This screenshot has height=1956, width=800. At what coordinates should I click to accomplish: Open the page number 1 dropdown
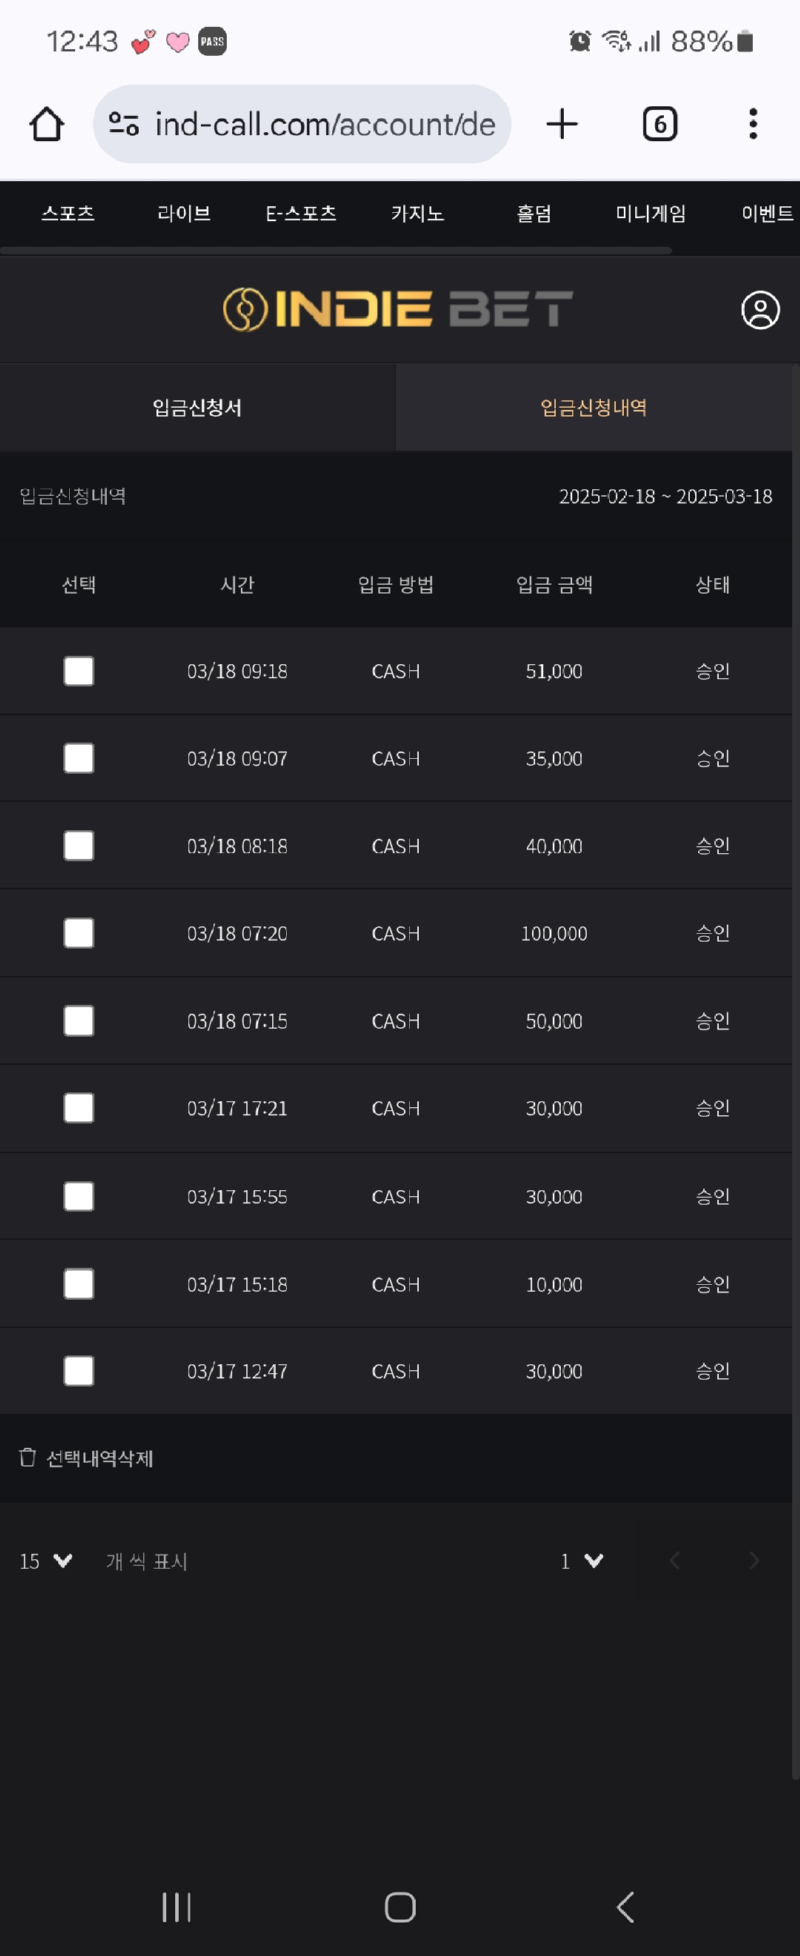click(581, 1561)
